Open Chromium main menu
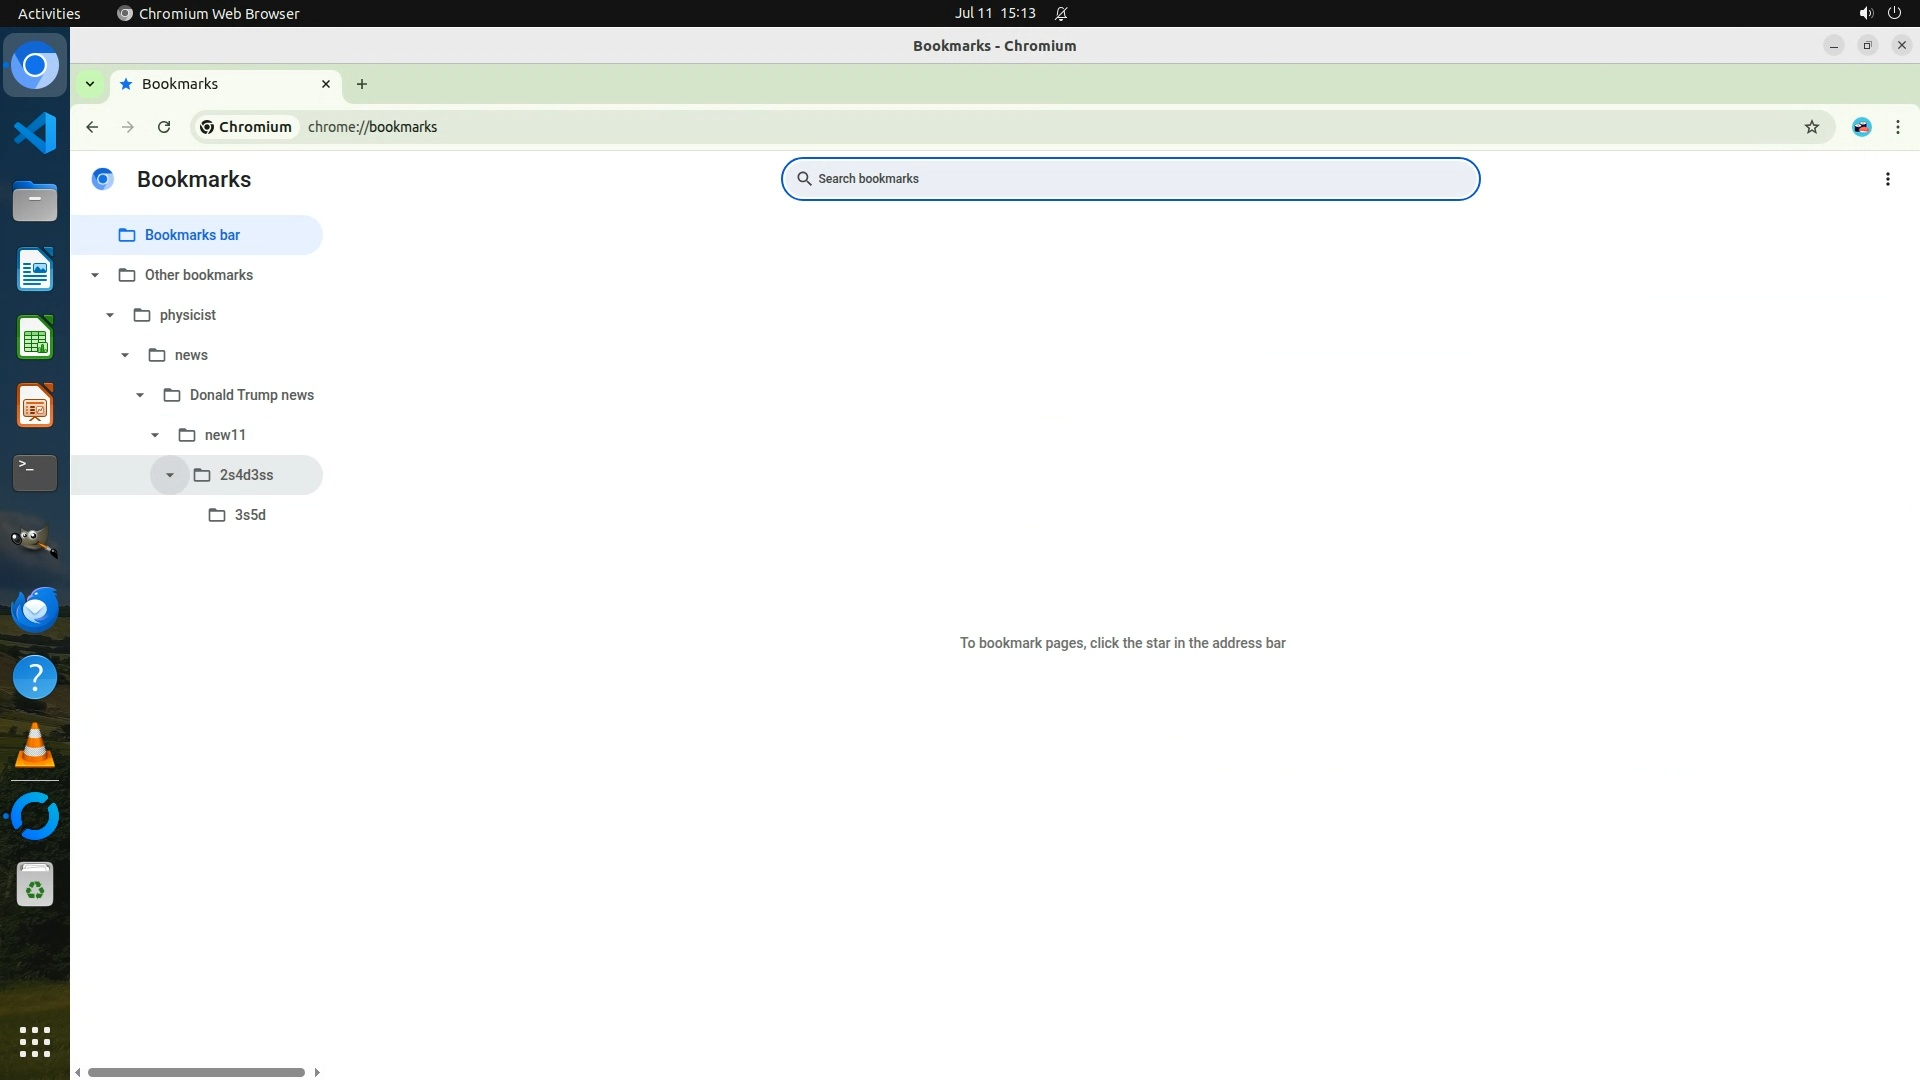This screenshot has height=1080, width=1920. tap(1897, 127)
